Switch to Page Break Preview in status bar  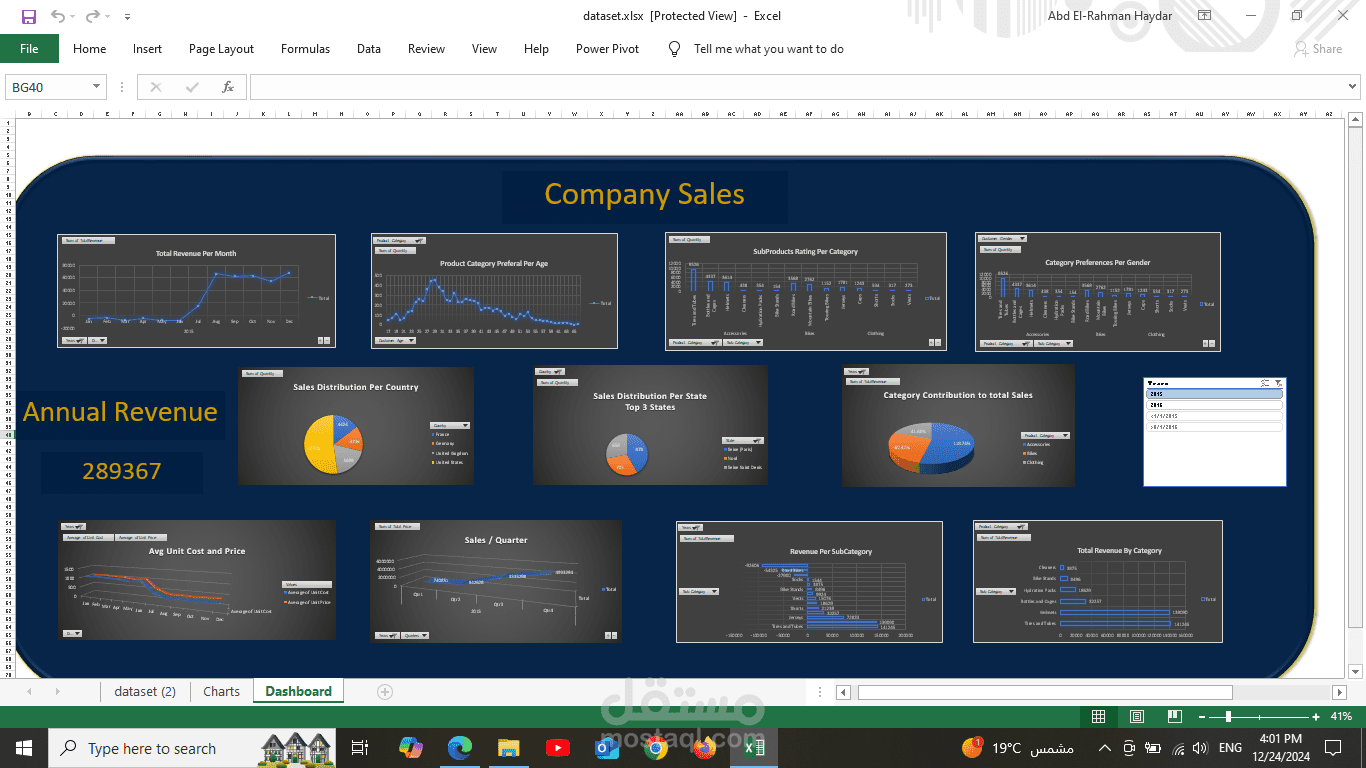point(1173,716)
